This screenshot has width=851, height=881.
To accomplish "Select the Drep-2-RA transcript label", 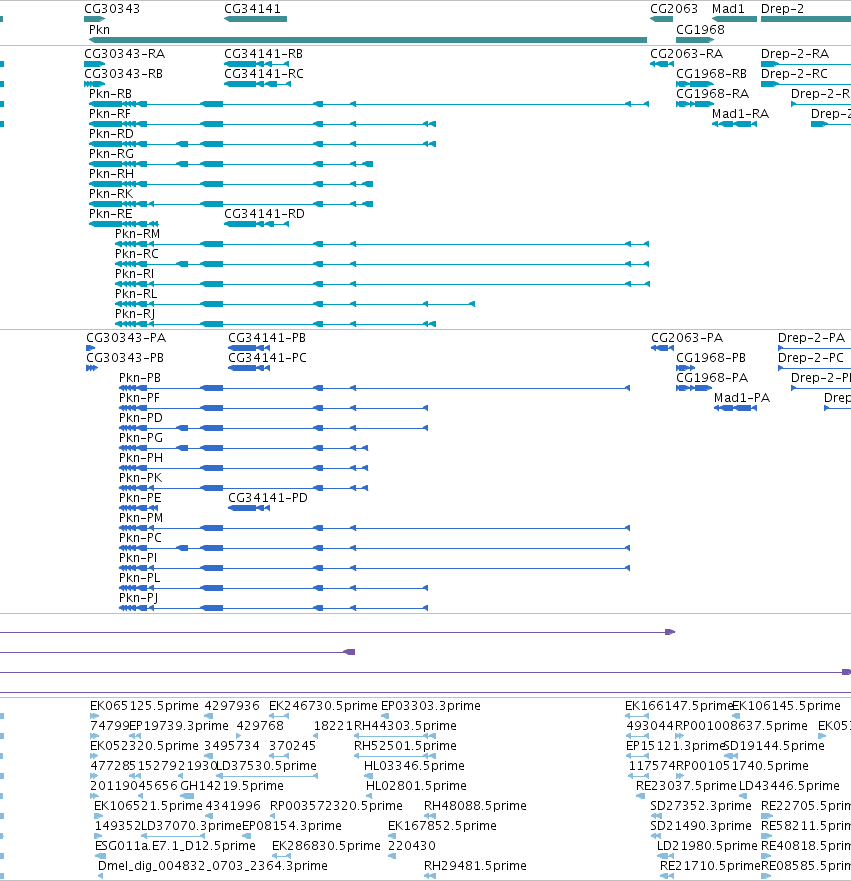I will pos(795,54).
